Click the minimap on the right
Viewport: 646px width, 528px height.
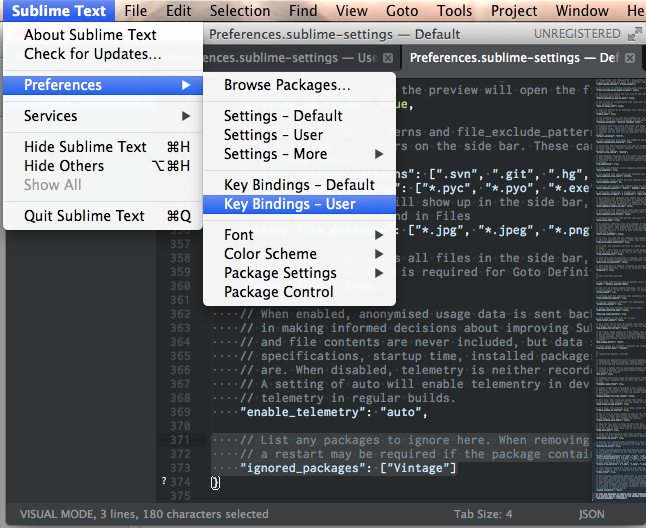620,288
